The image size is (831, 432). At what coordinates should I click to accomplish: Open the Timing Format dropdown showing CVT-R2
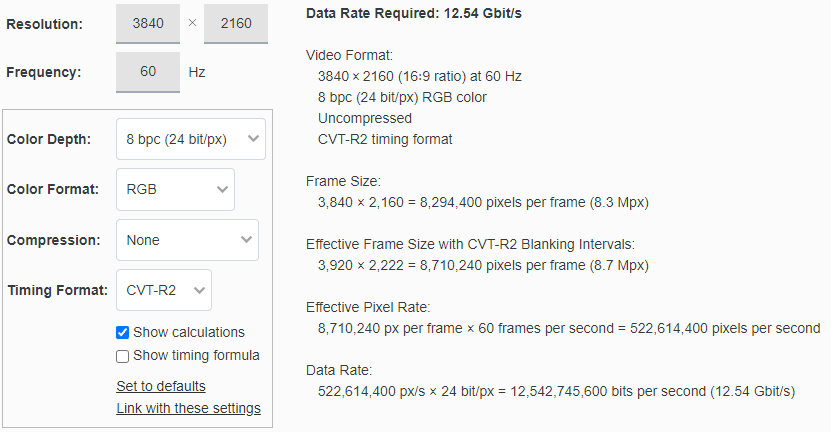pos(163,290)
